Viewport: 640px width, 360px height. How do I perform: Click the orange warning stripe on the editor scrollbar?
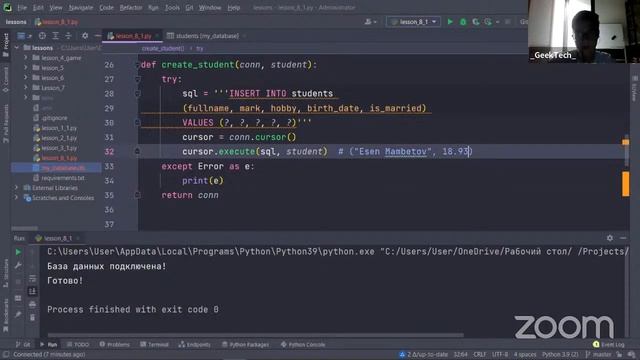(x=625, y=184)
